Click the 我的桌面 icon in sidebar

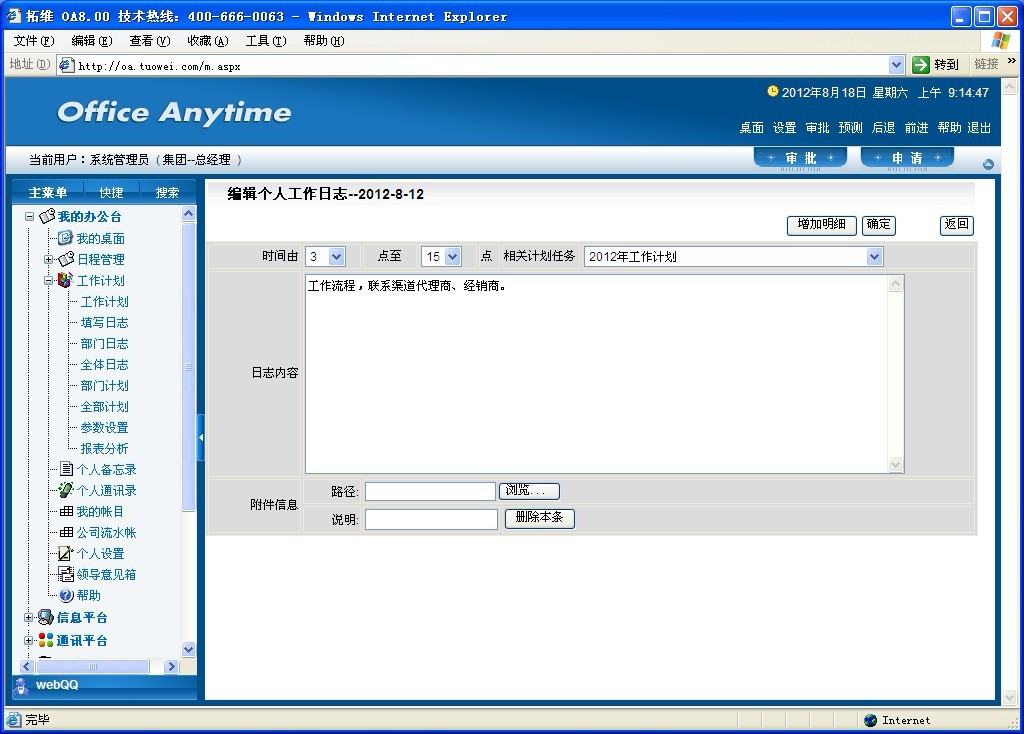[x=65, y=238]
